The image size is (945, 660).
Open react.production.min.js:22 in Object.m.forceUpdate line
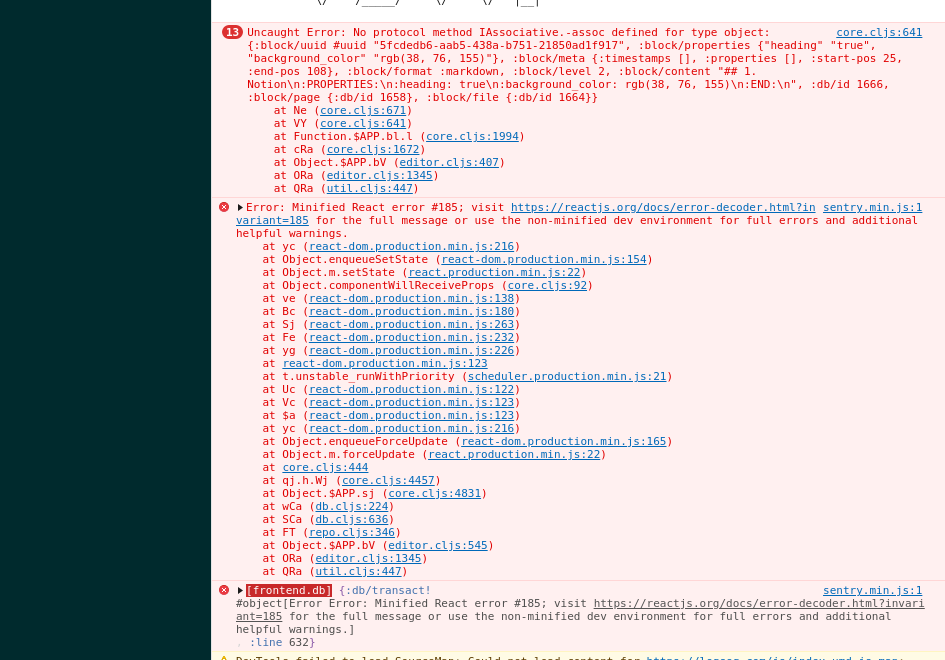514,454
